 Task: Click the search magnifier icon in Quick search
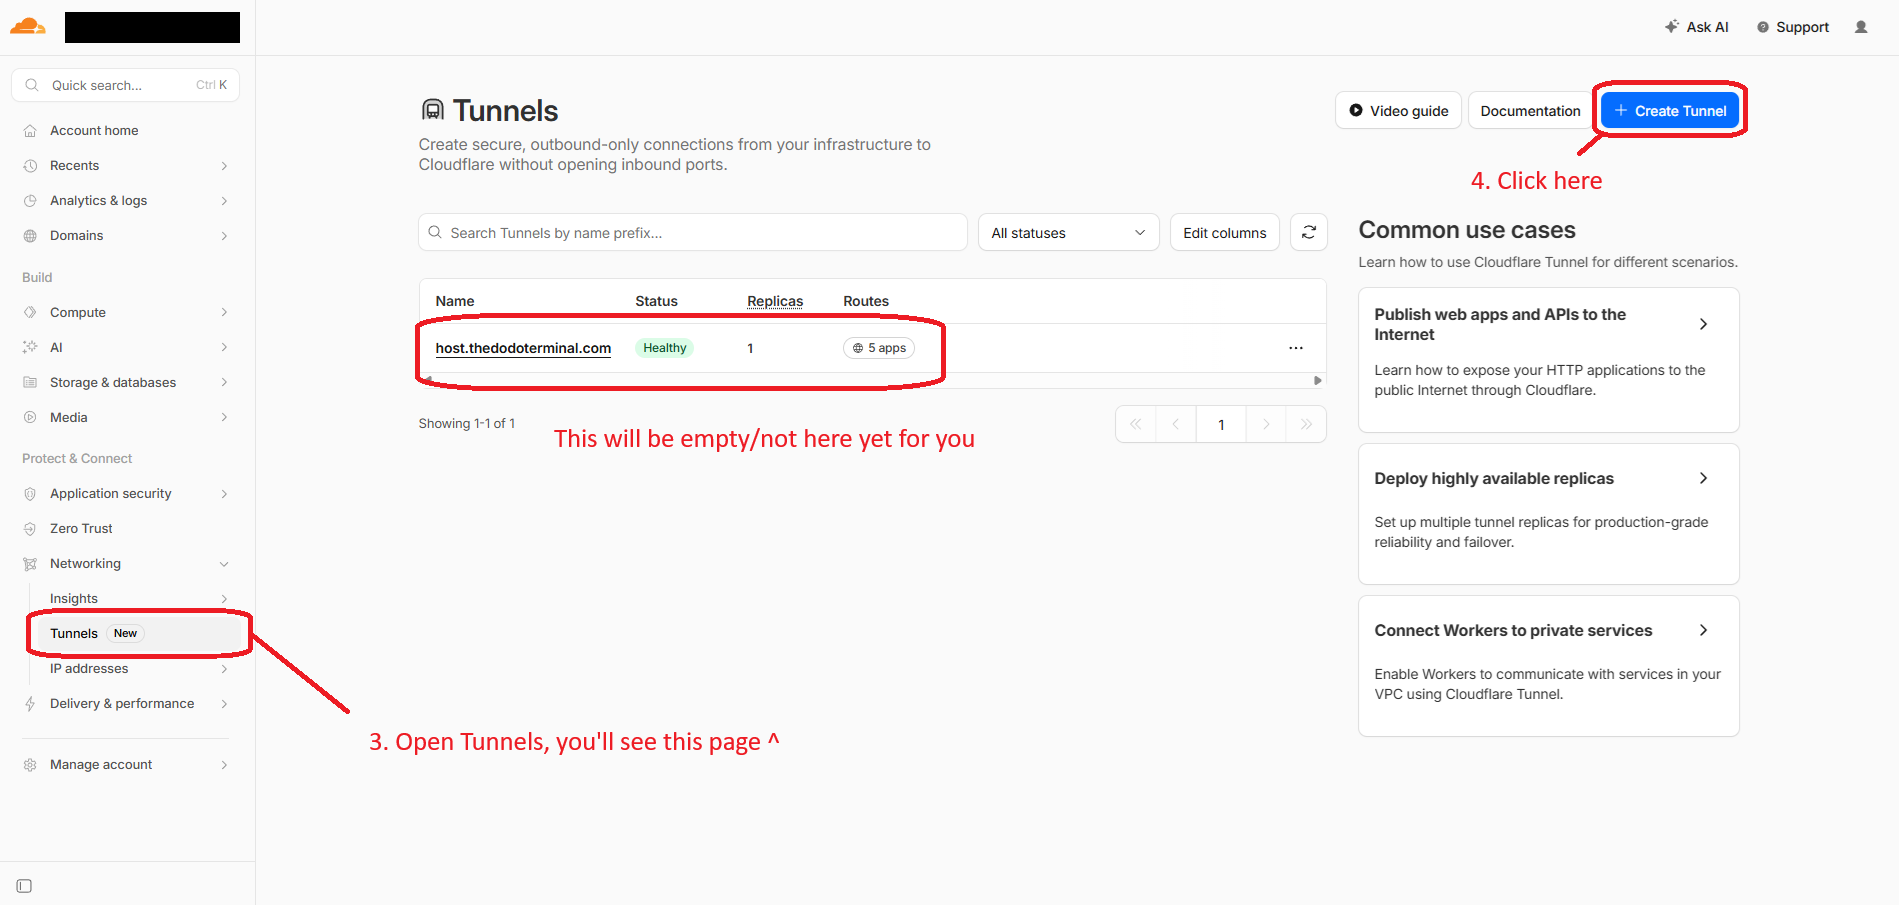click(32, 85)
